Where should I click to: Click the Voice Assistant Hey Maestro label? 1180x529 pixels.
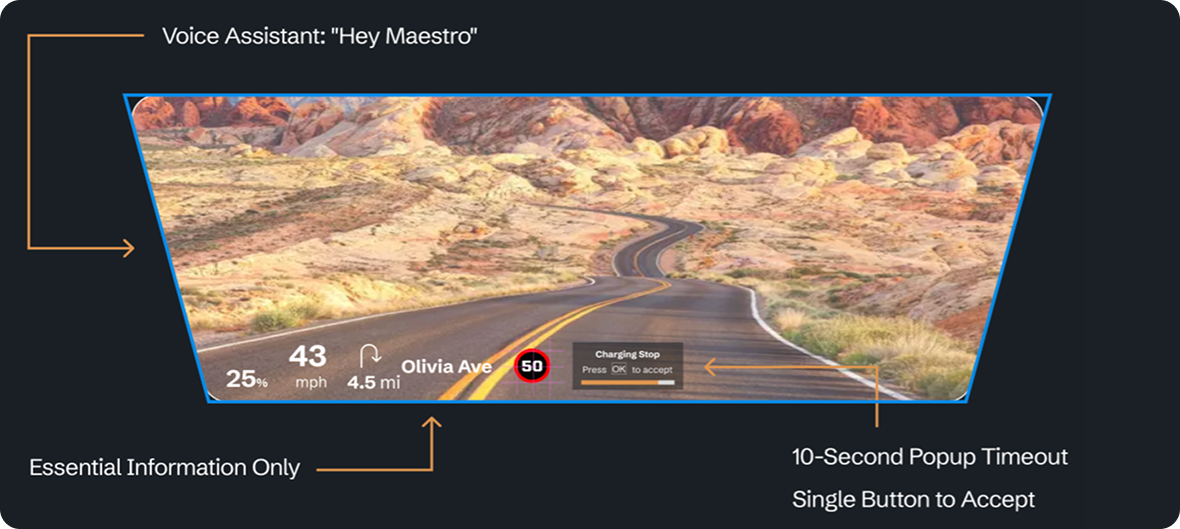coord(320,36)
